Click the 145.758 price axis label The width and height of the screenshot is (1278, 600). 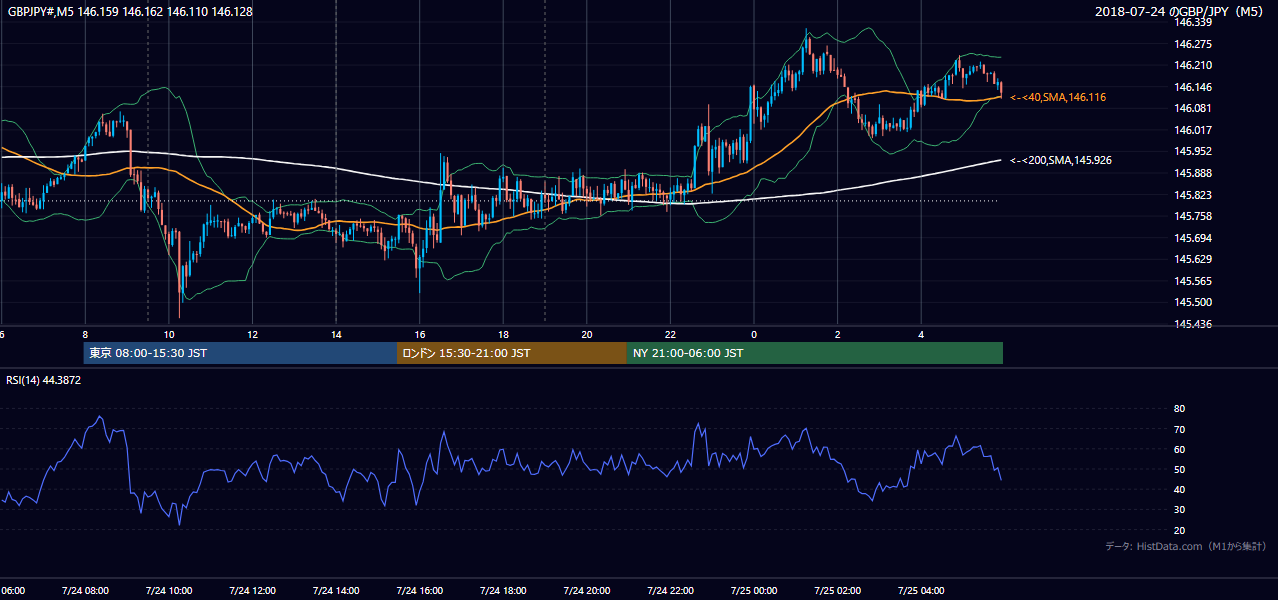(1192, 216)
